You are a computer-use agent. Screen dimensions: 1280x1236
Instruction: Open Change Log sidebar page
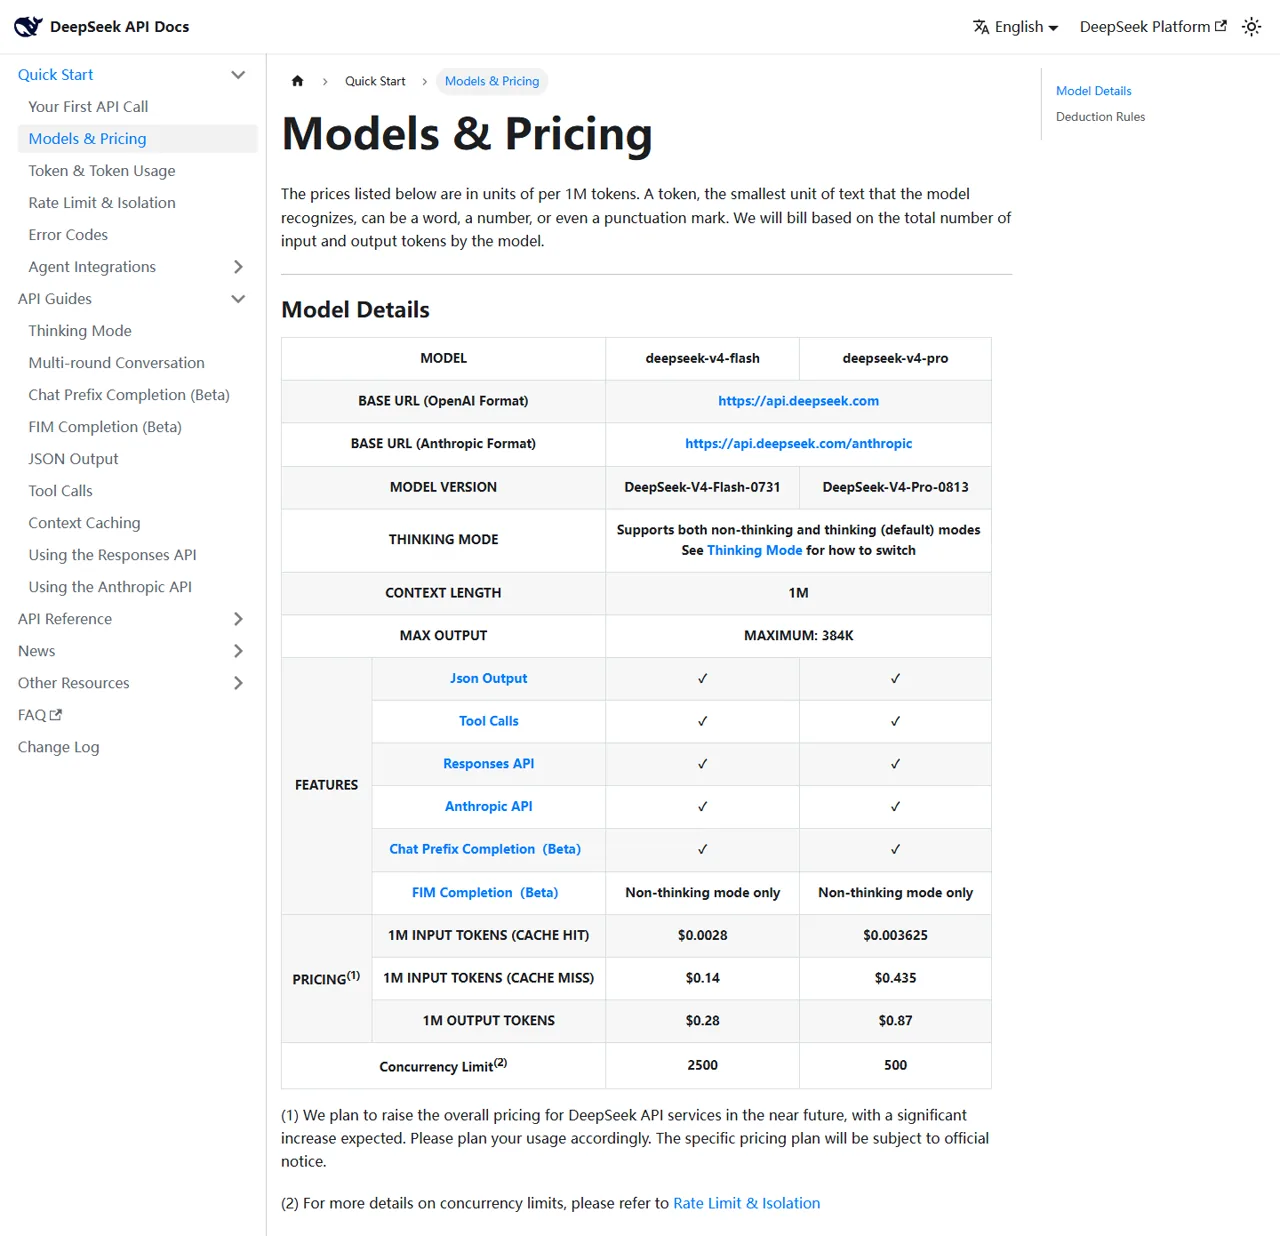[58, 747]
